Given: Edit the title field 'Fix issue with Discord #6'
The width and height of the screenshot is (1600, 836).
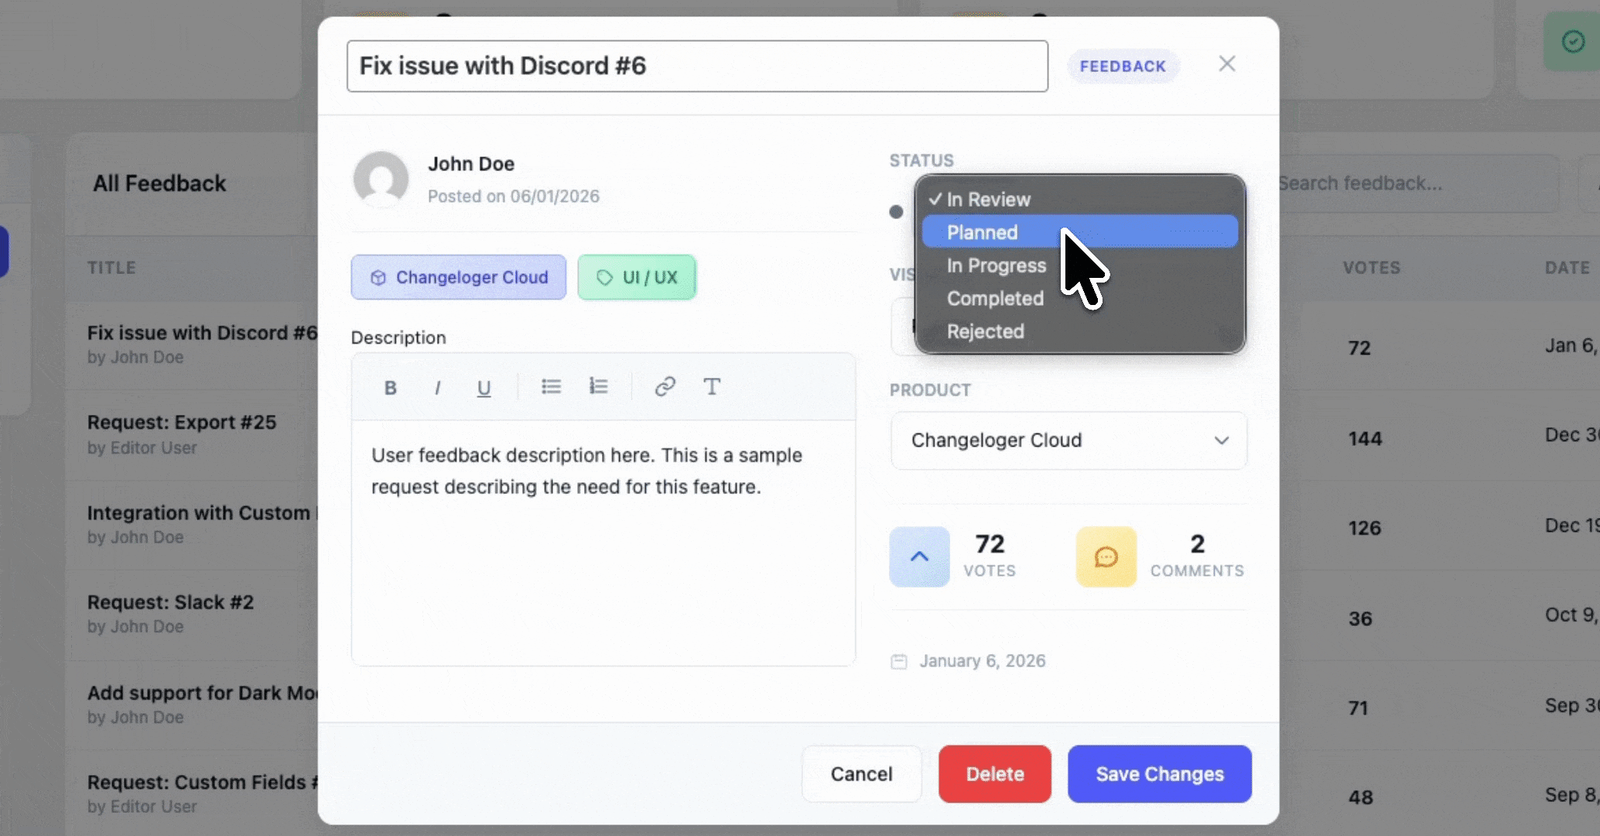Looking at the screenshot, I should point(697,66).
